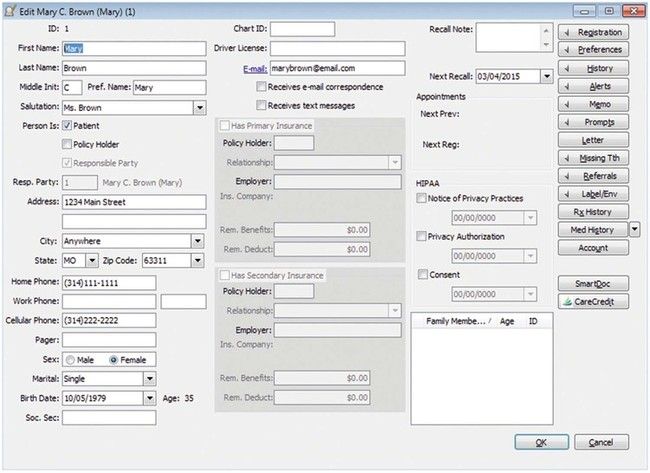650x473 pixels.
Task: Select the Male radio button
Action: pos(70,360)
